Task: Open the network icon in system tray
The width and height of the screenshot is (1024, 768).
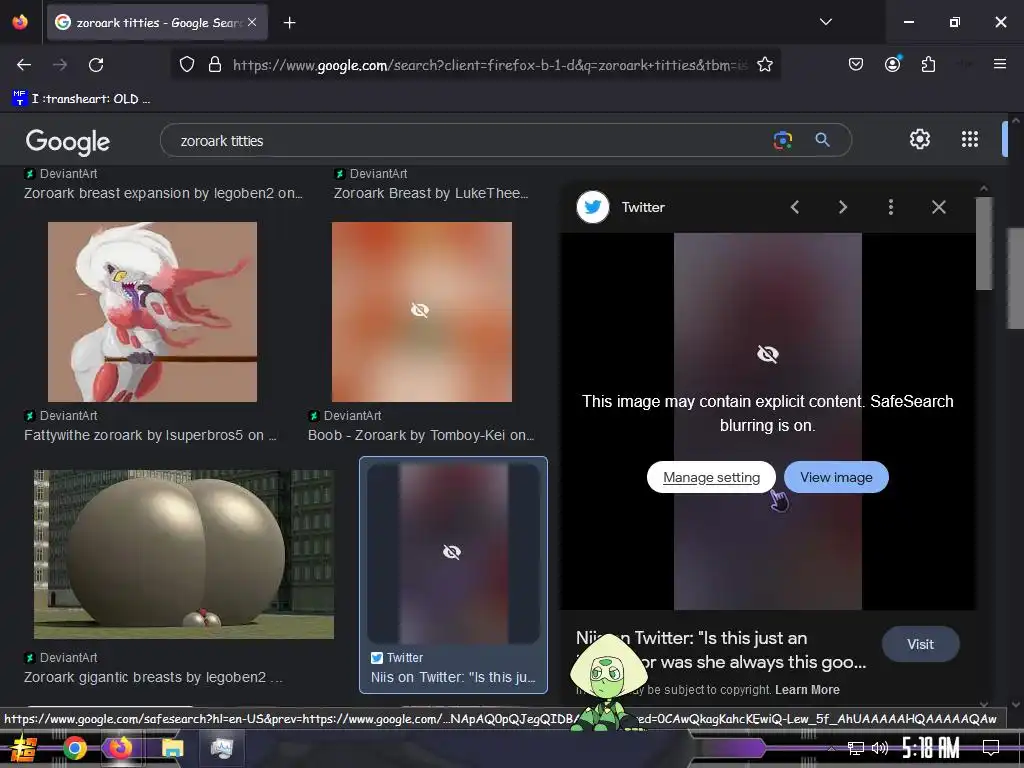Action: pyautogui.click(x=856, y=748)
